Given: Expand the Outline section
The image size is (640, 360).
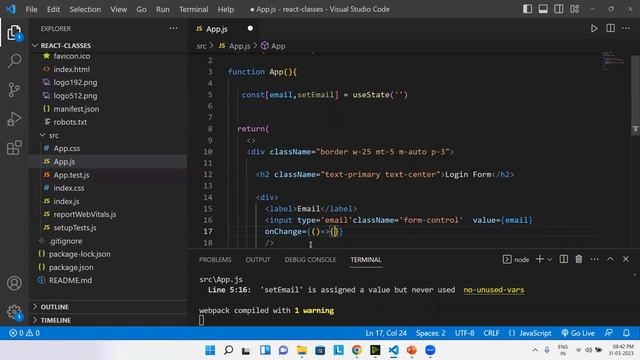Looking at the screenshot, I should [x=54, y=307].
